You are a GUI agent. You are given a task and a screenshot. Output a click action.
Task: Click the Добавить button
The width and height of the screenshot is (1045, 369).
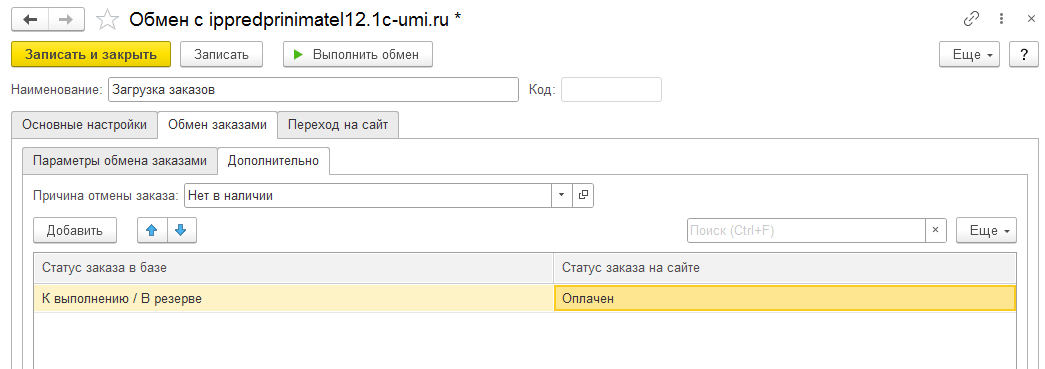tap(75, 230)
